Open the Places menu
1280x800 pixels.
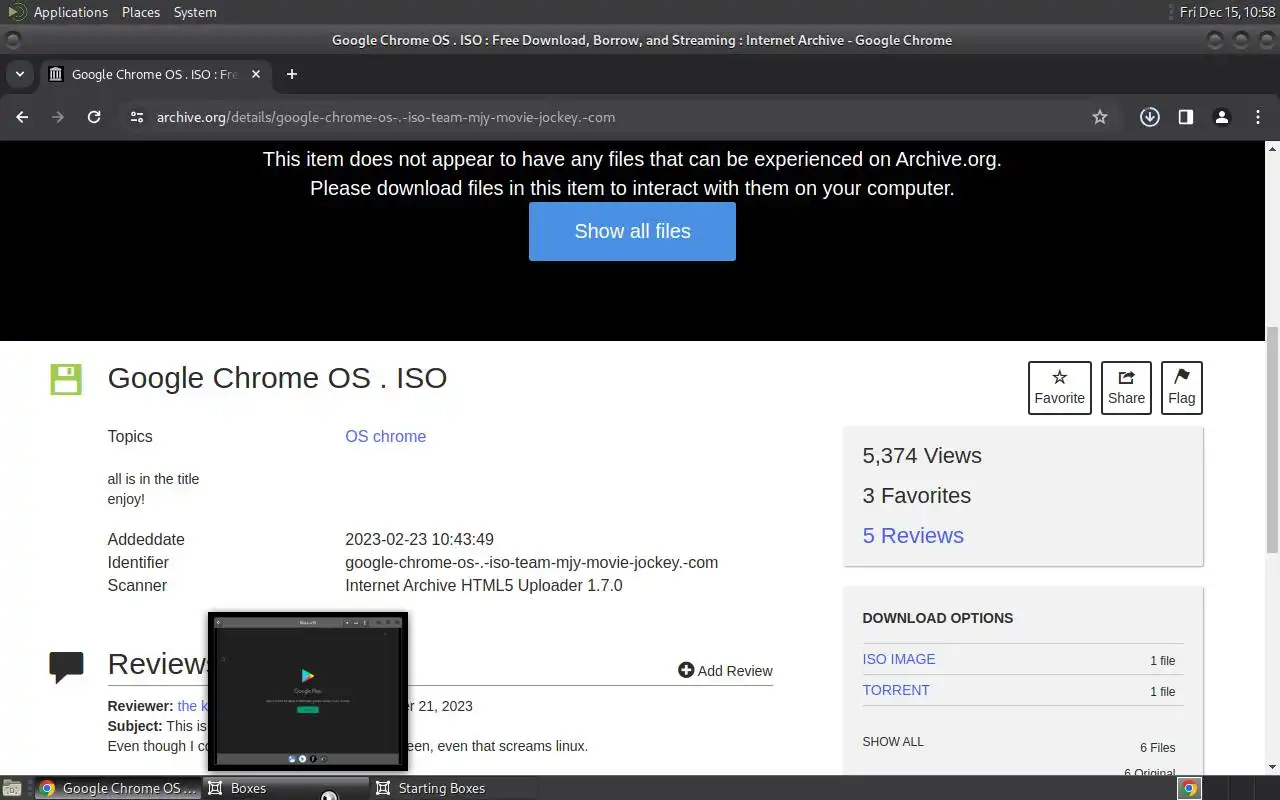pyautogui.click(x=141, y=12)
